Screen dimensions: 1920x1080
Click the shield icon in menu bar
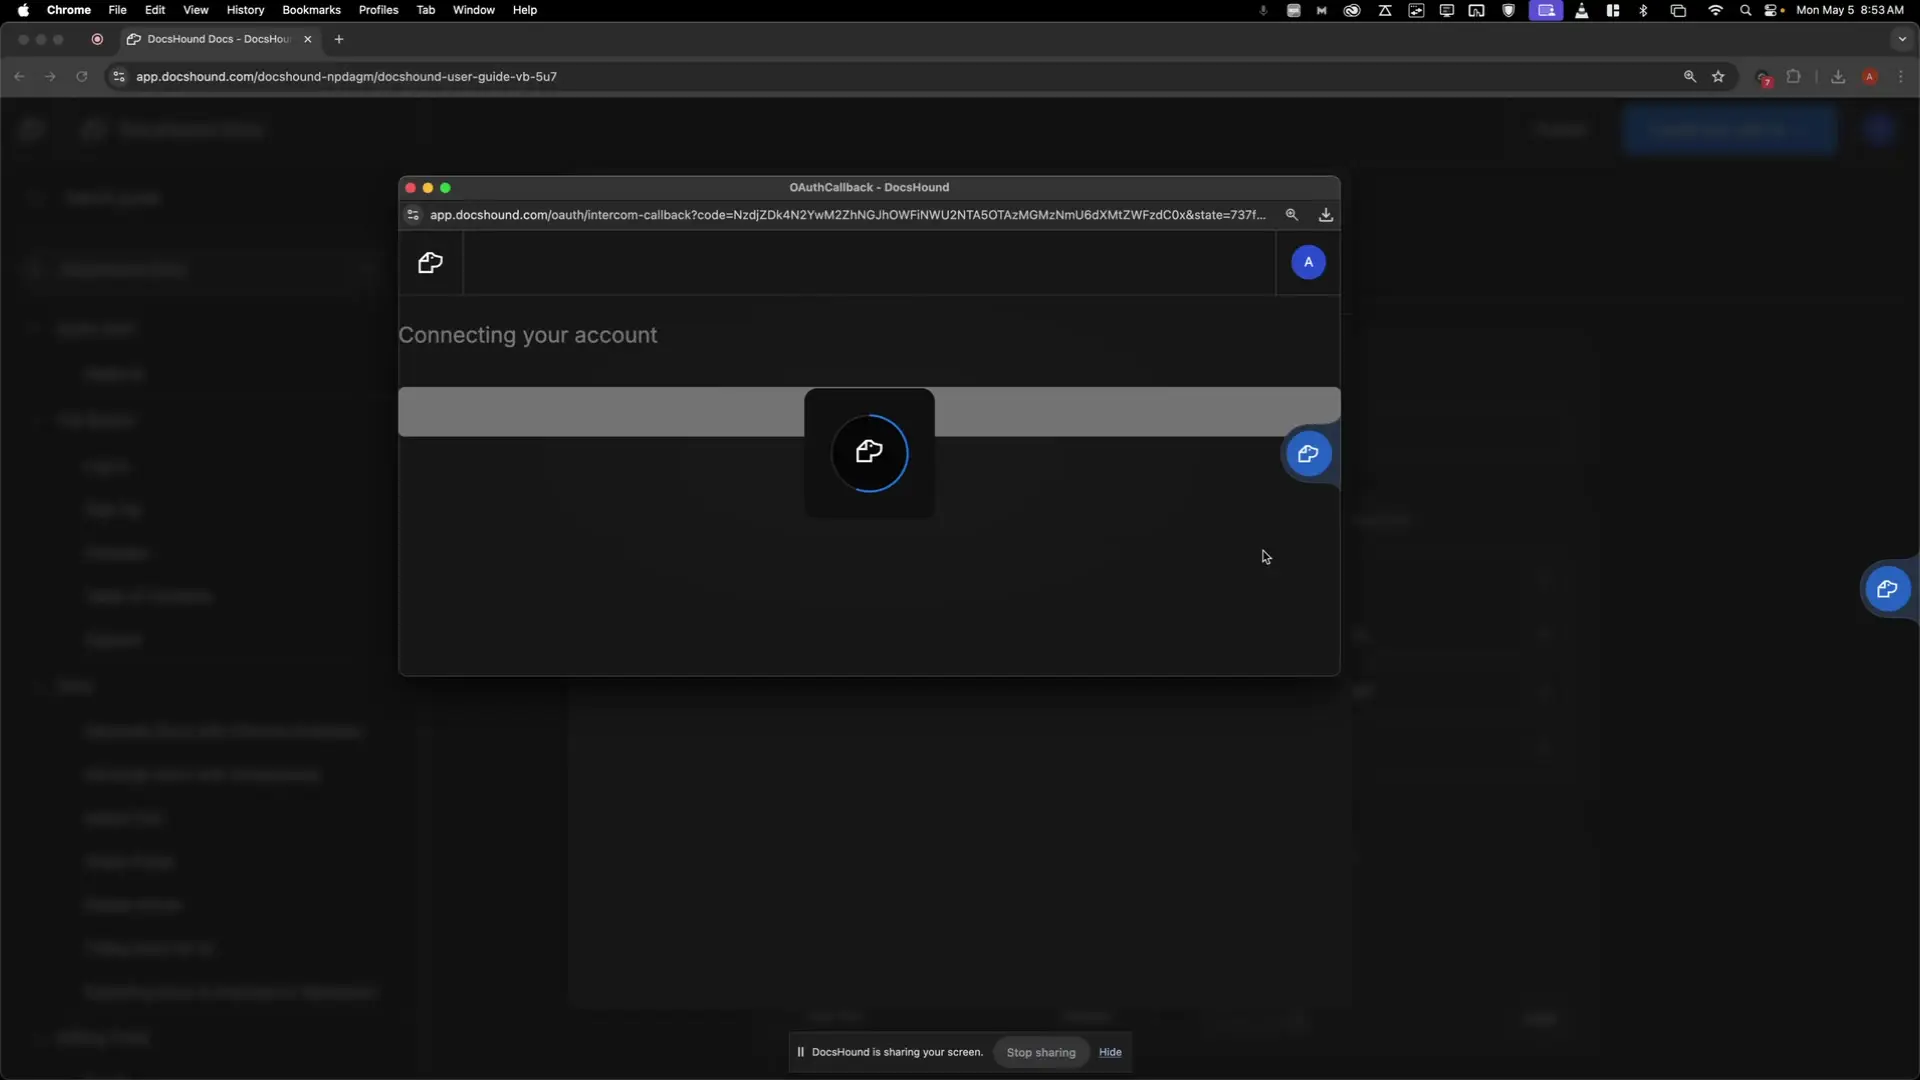pyautogui.click(x=1509, y=10)
